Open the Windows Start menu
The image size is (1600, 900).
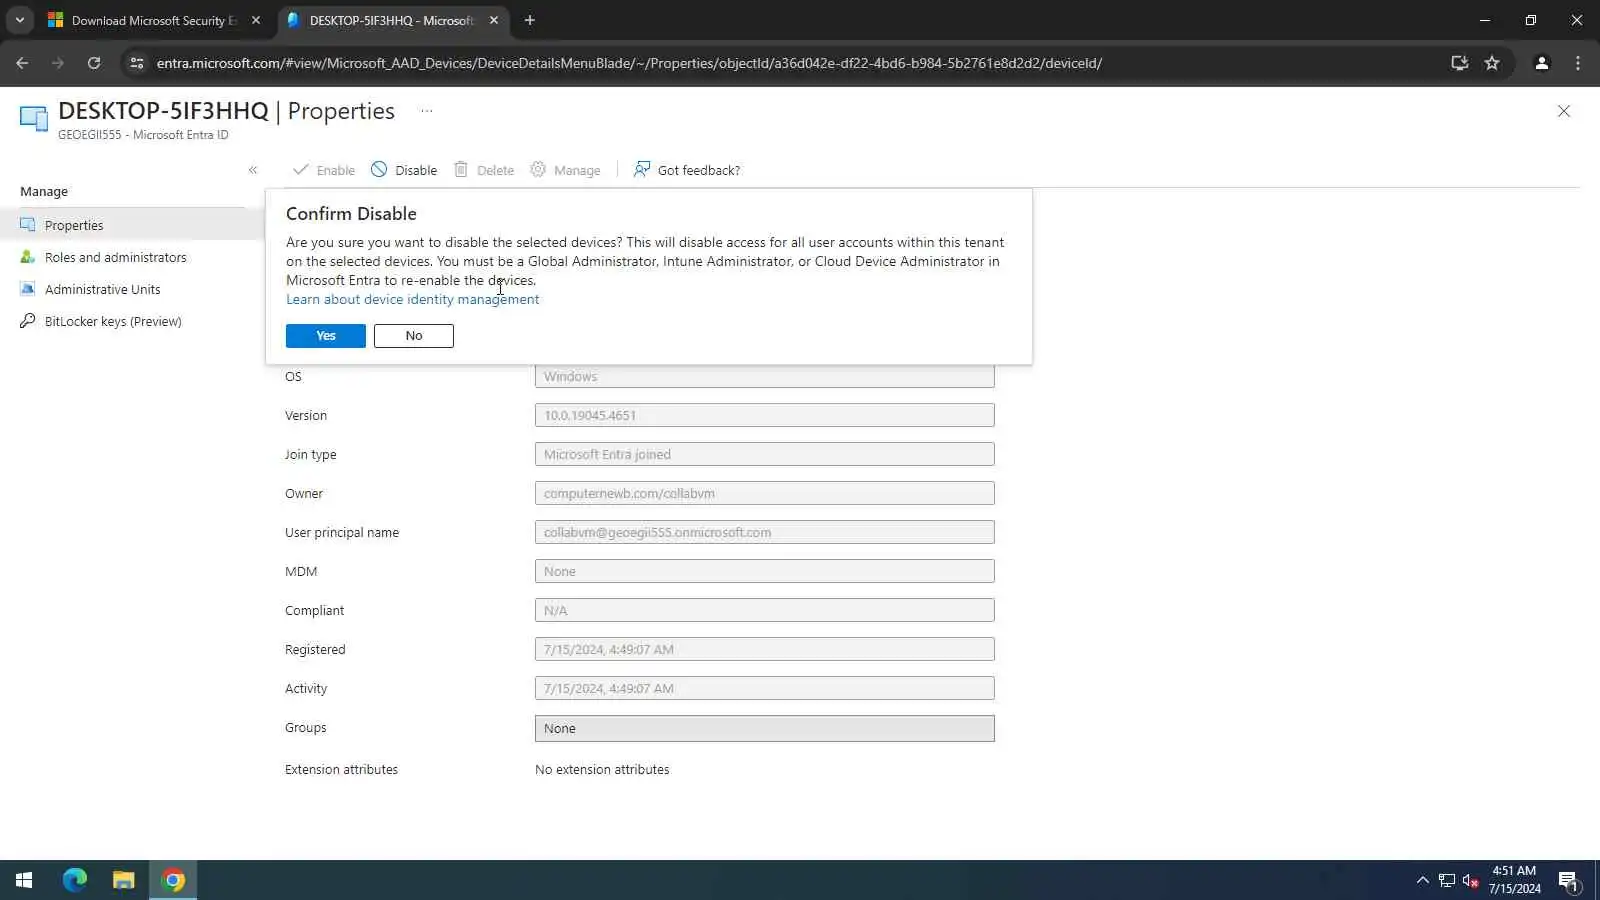pyautogui.click(x=24, y=880)
